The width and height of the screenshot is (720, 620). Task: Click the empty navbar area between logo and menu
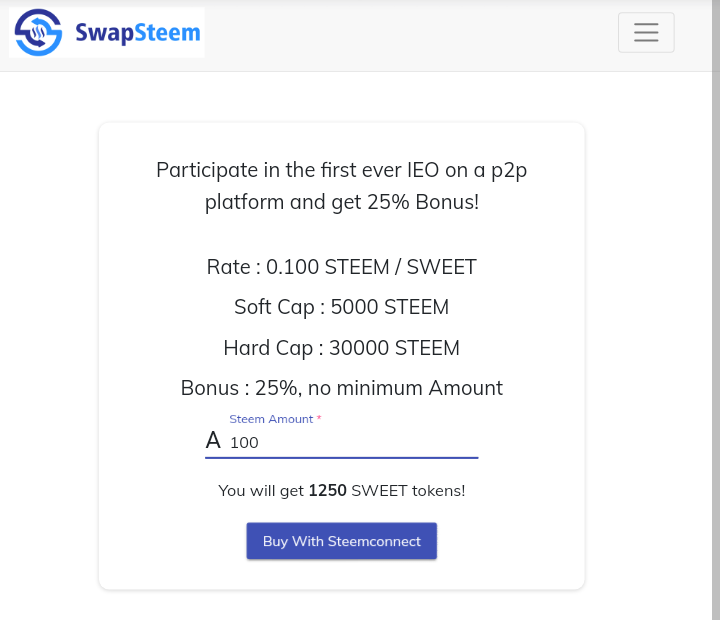(x=410, y=35)
